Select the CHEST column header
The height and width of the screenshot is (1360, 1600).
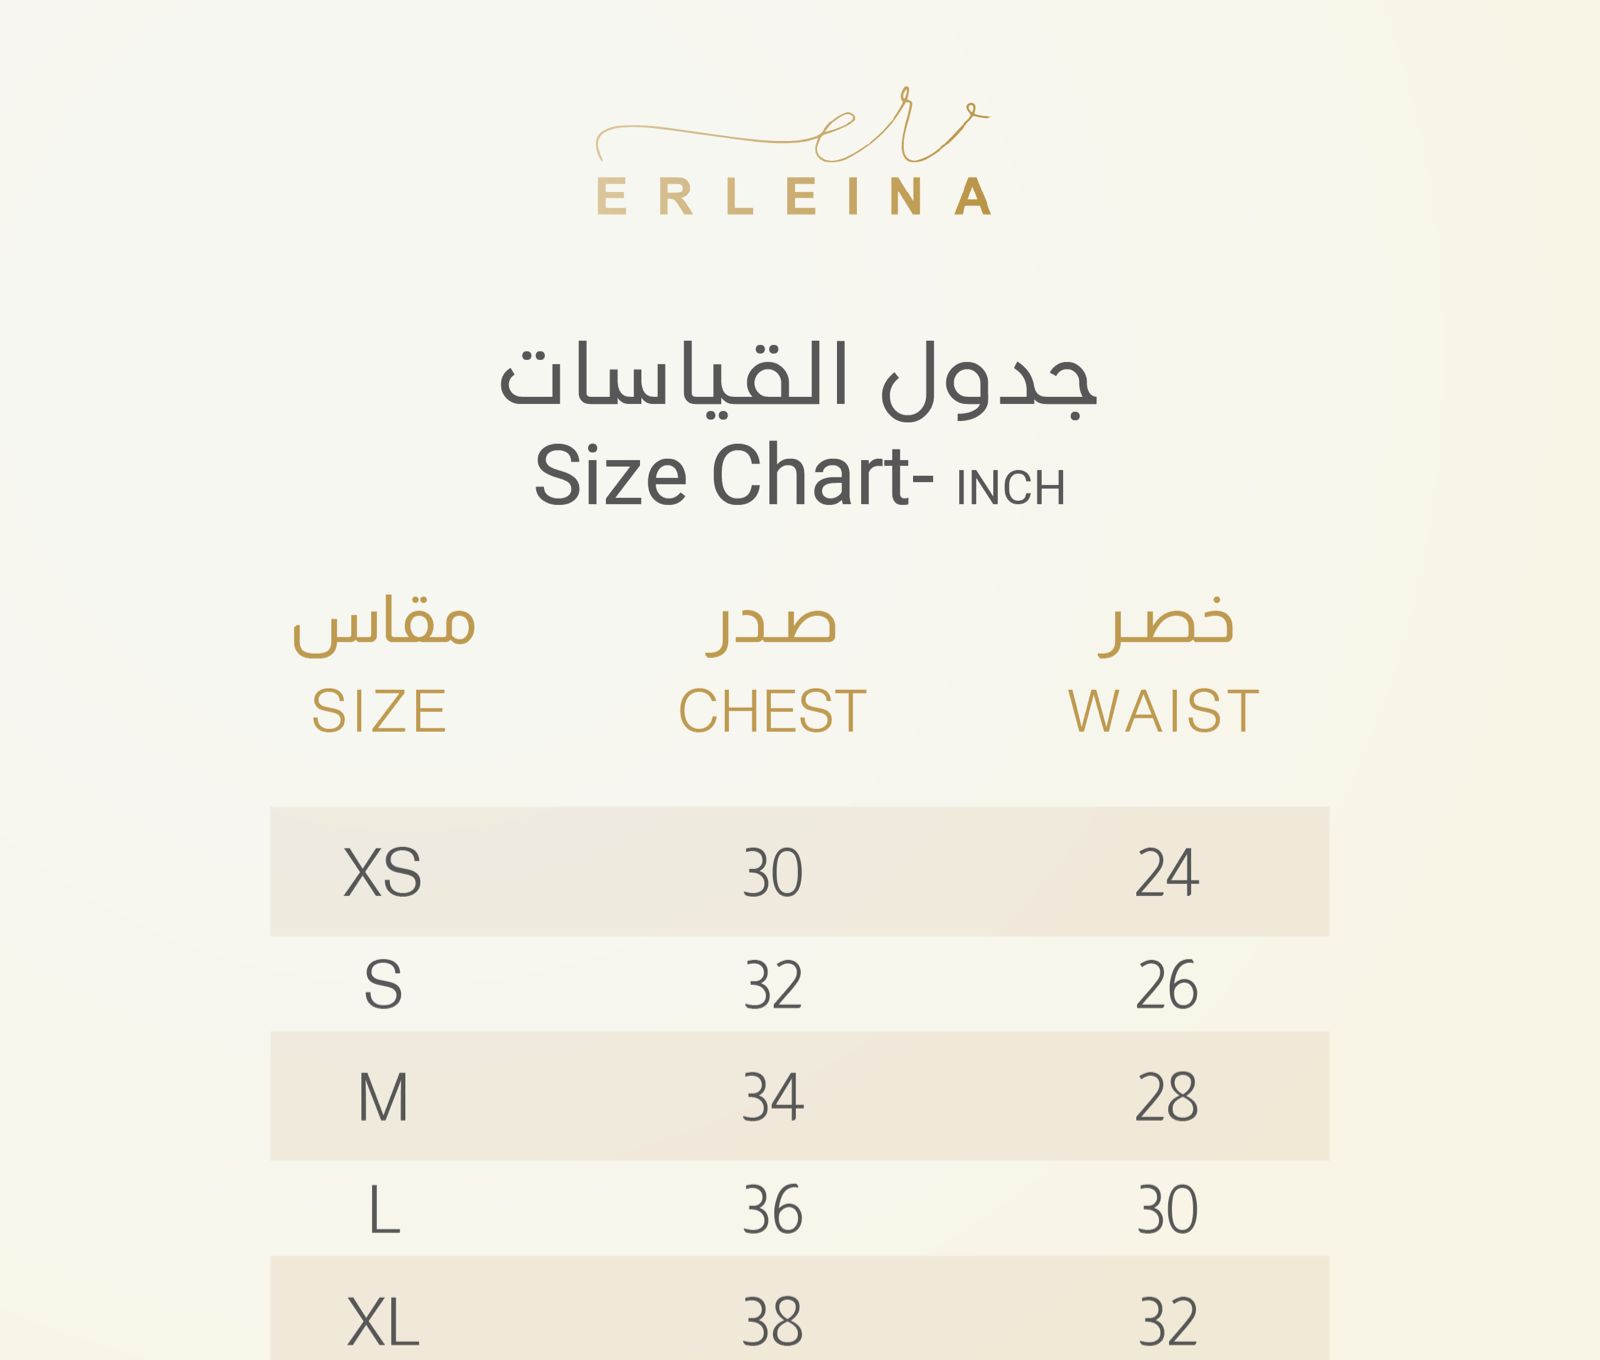pyautogui.click(x=772, y=711)
